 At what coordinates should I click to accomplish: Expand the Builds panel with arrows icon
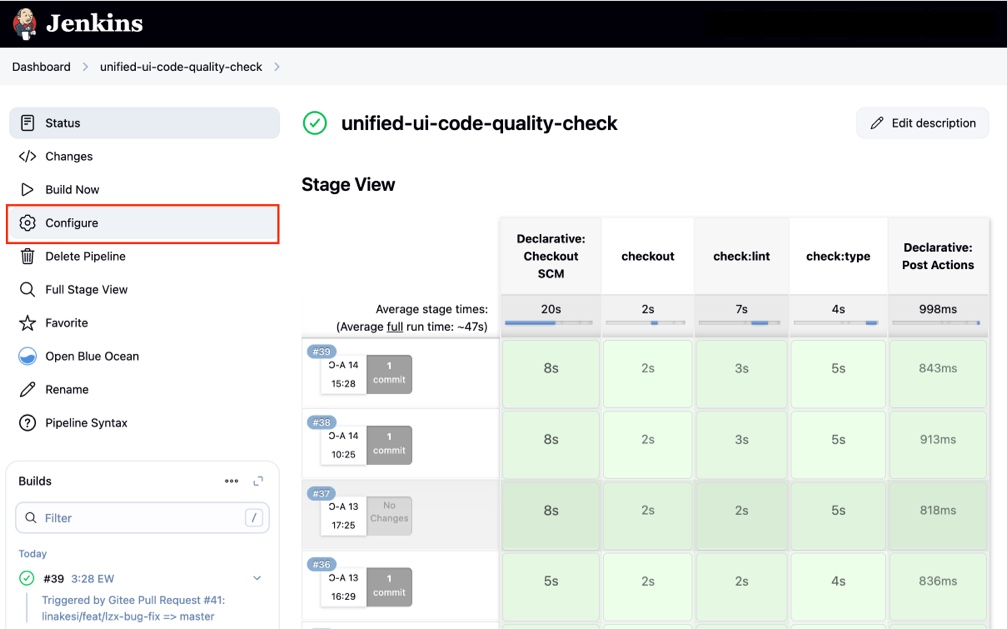pos(258,481)
